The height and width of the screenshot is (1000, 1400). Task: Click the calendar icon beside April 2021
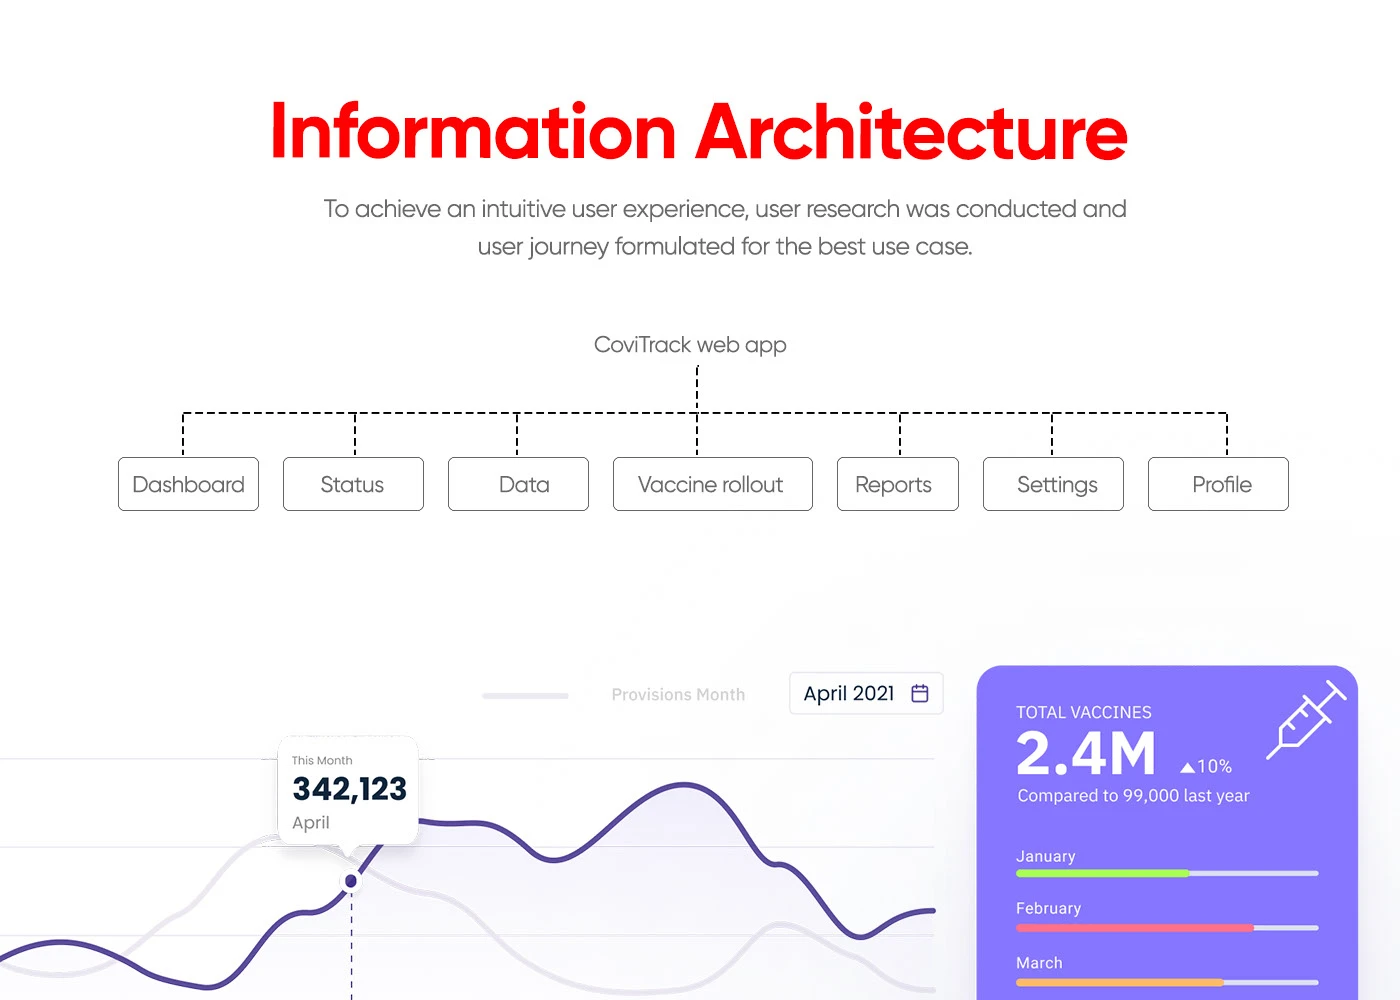(x=920, y=693)
